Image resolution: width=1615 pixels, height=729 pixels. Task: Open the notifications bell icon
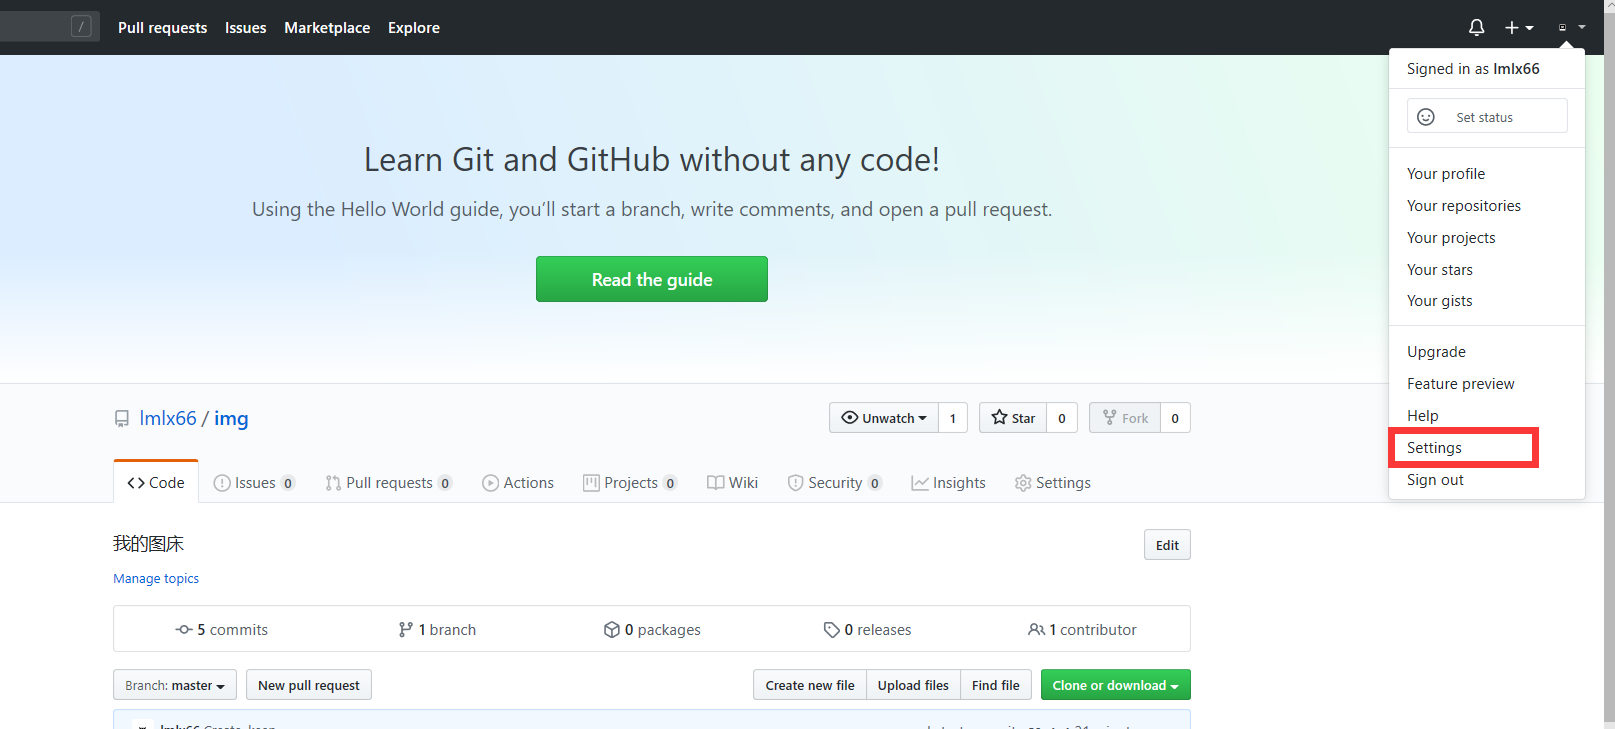tap(1476, 28)
